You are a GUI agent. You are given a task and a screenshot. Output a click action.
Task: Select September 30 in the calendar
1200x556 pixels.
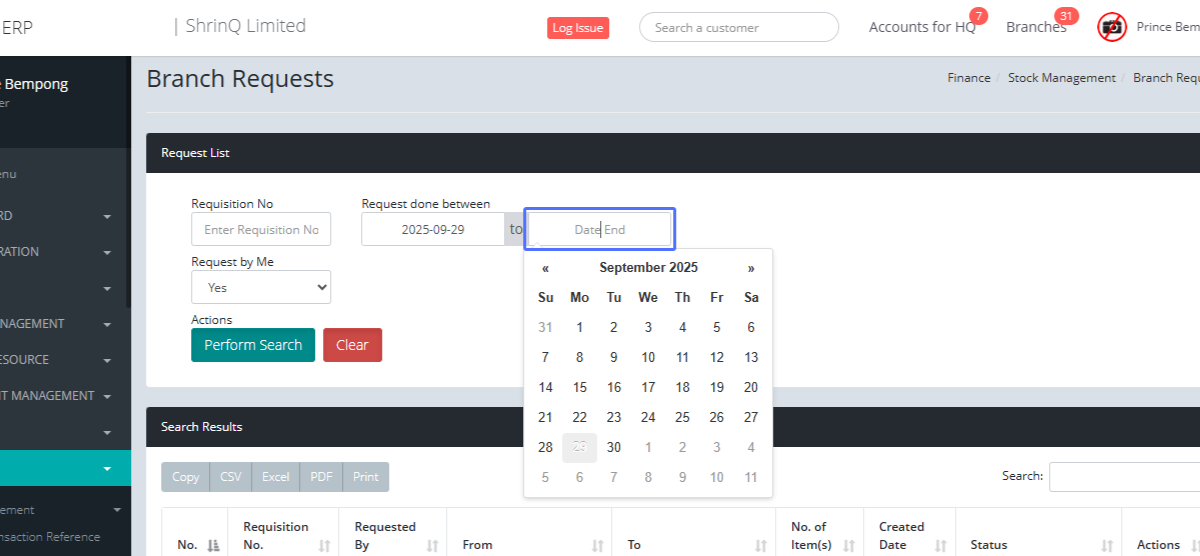tap(614, 447)
